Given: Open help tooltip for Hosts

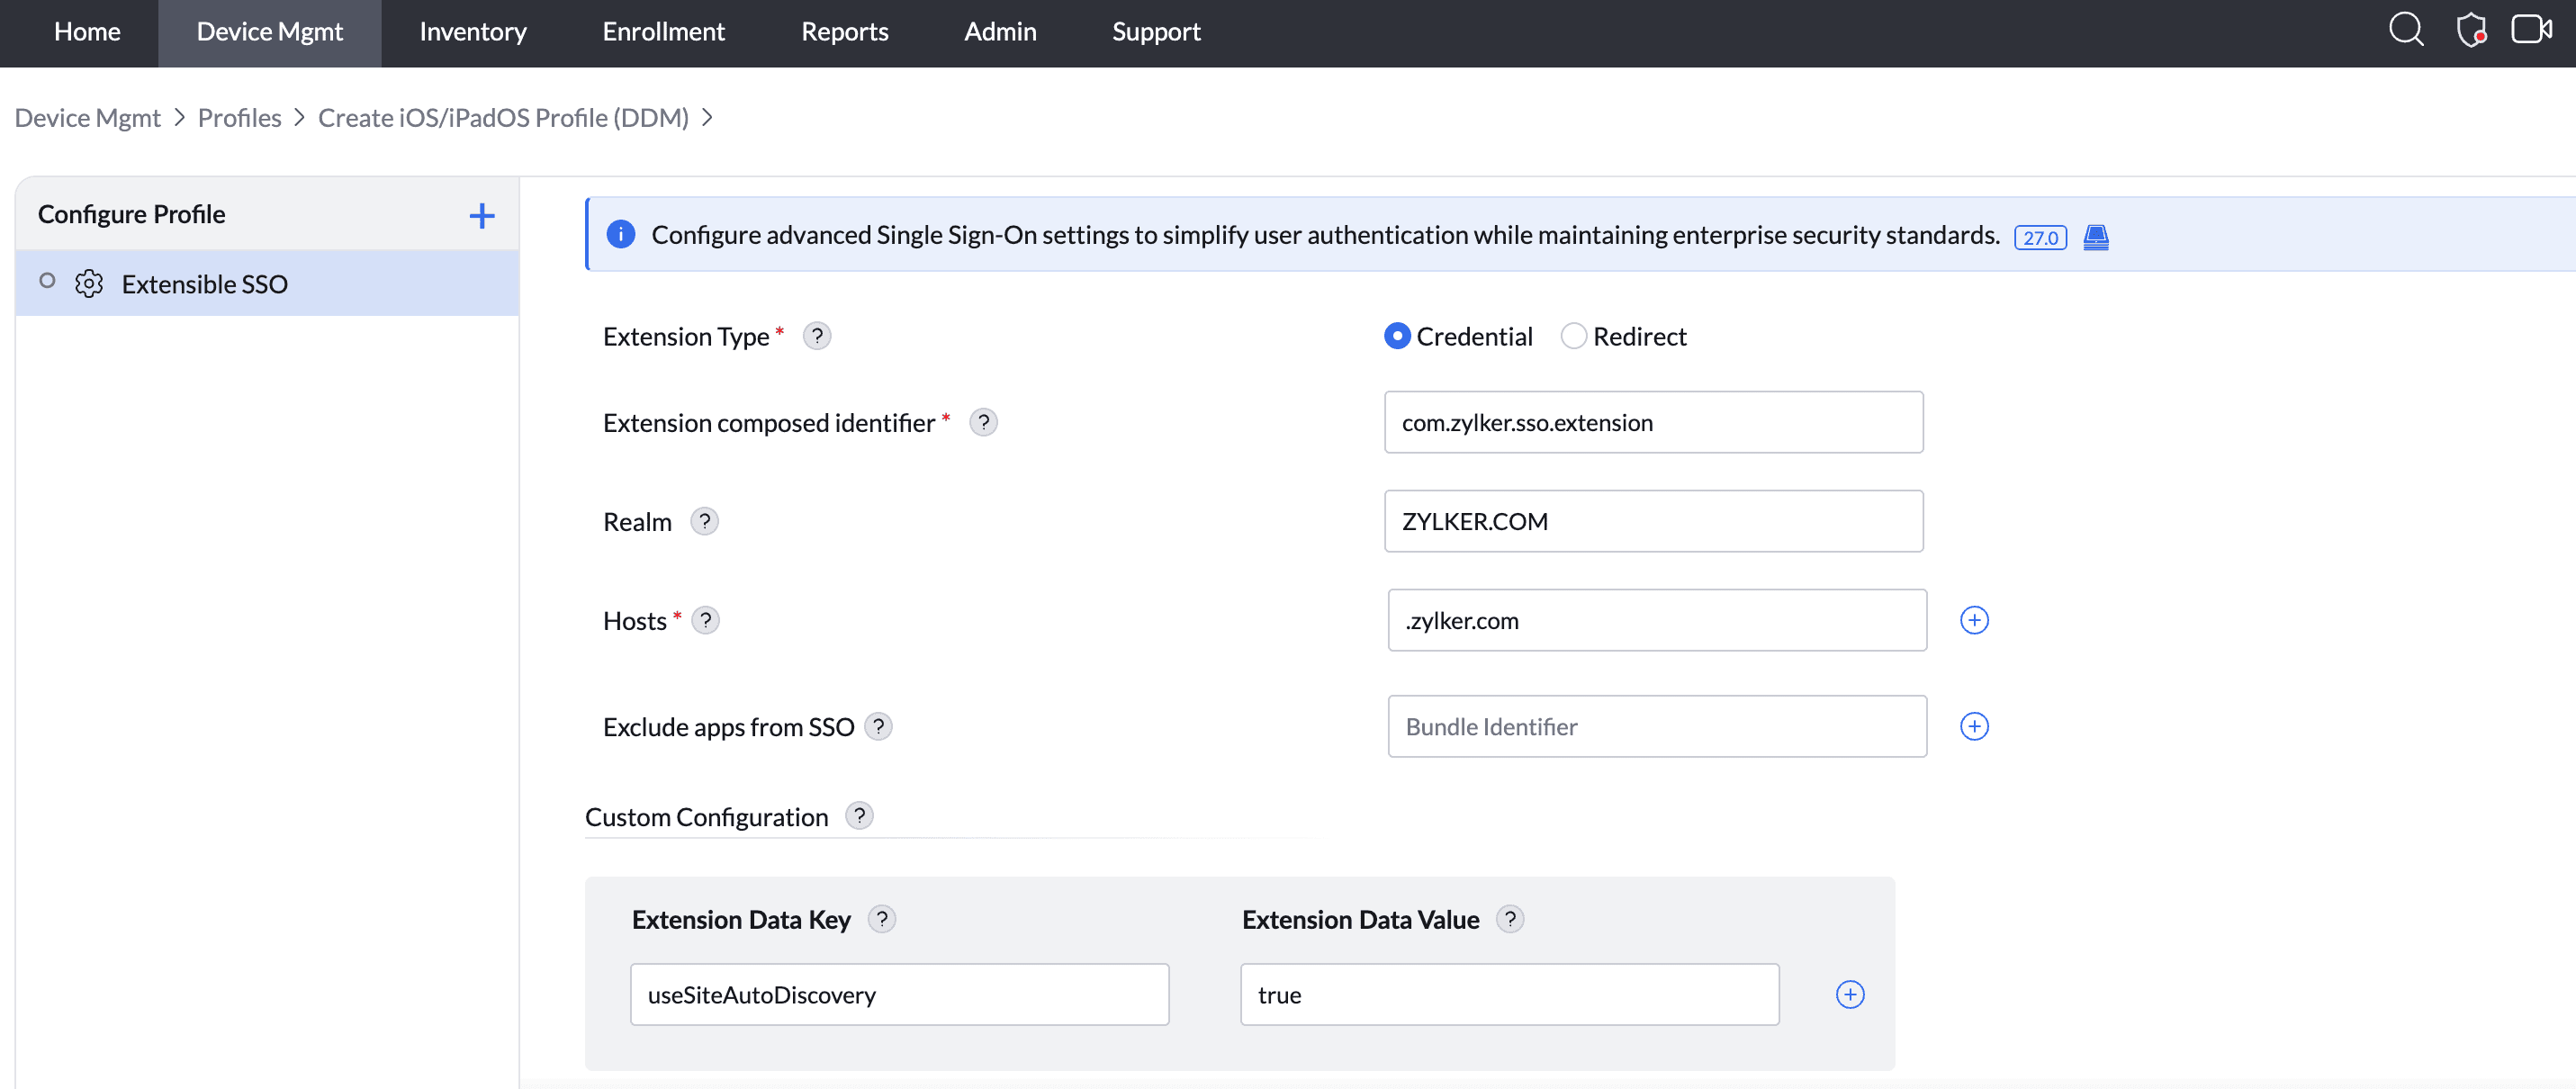Looking at the screenshot, I should [706, 620].
